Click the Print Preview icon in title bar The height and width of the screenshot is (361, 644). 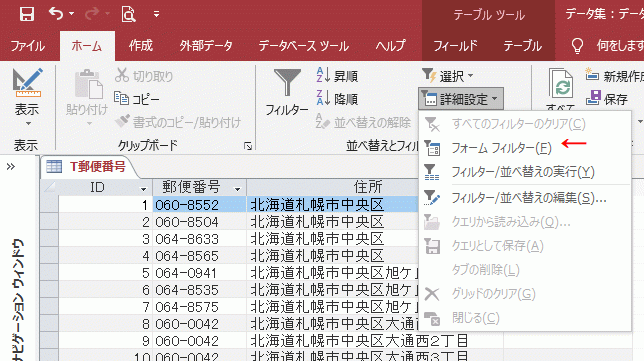tap(128, 14)
